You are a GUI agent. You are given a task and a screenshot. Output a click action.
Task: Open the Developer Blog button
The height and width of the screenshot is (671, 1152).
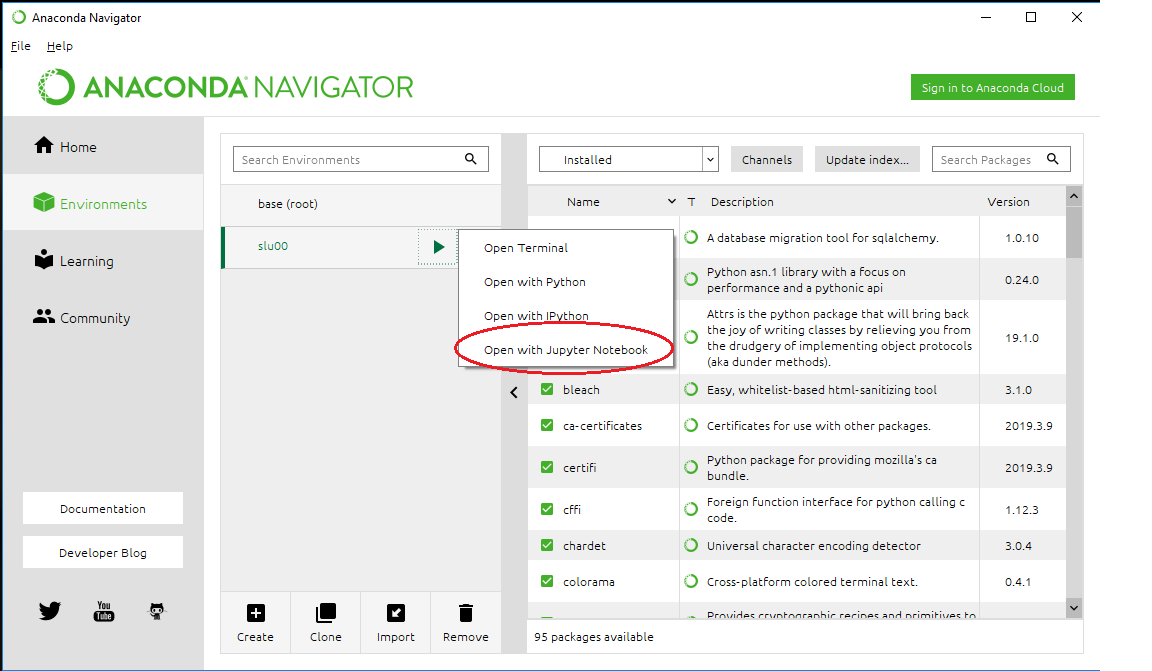click(103, 553)
